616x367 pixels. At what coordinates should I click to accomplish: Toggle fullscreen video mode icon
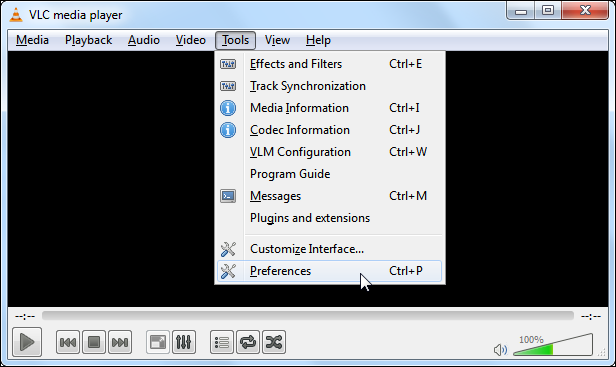[158, 342]
